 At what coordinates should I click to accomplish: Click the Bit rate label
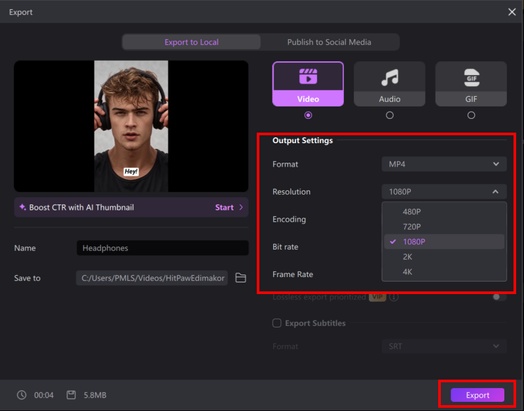coord(285,247)
